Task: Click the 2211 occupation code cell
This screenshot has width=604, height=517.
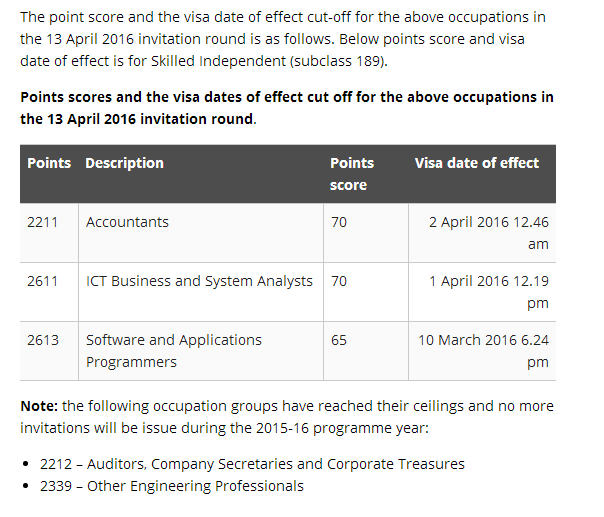Action: click(43, 222)
